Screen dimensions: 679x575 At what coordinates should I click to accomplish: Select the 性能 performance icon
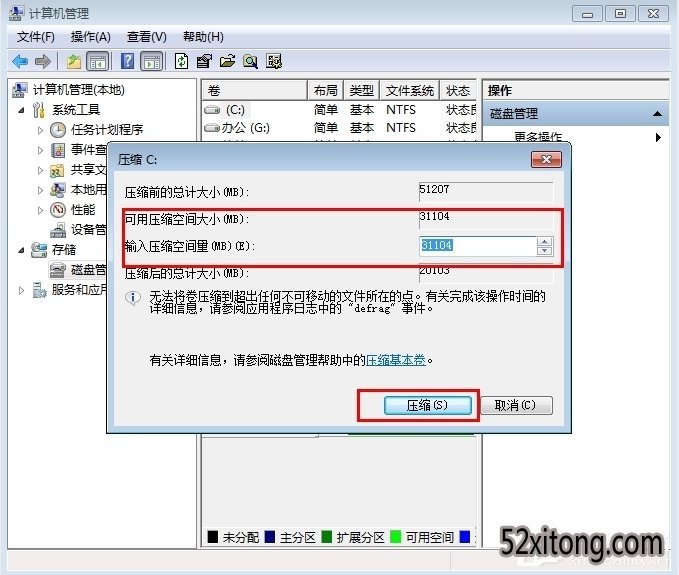[58, 210]
